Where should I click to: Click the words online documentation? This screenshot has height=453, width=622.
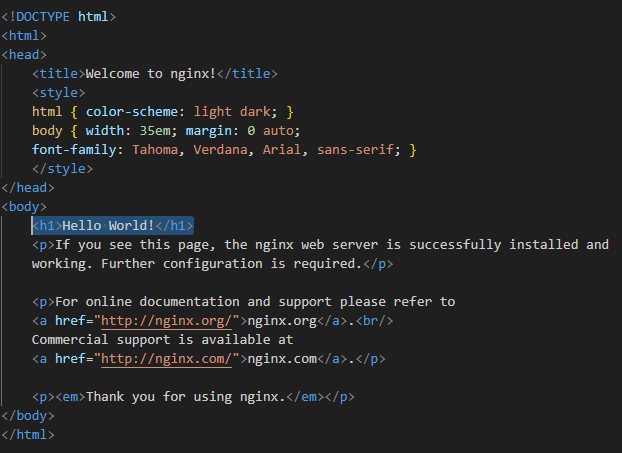tap(163, 302)
